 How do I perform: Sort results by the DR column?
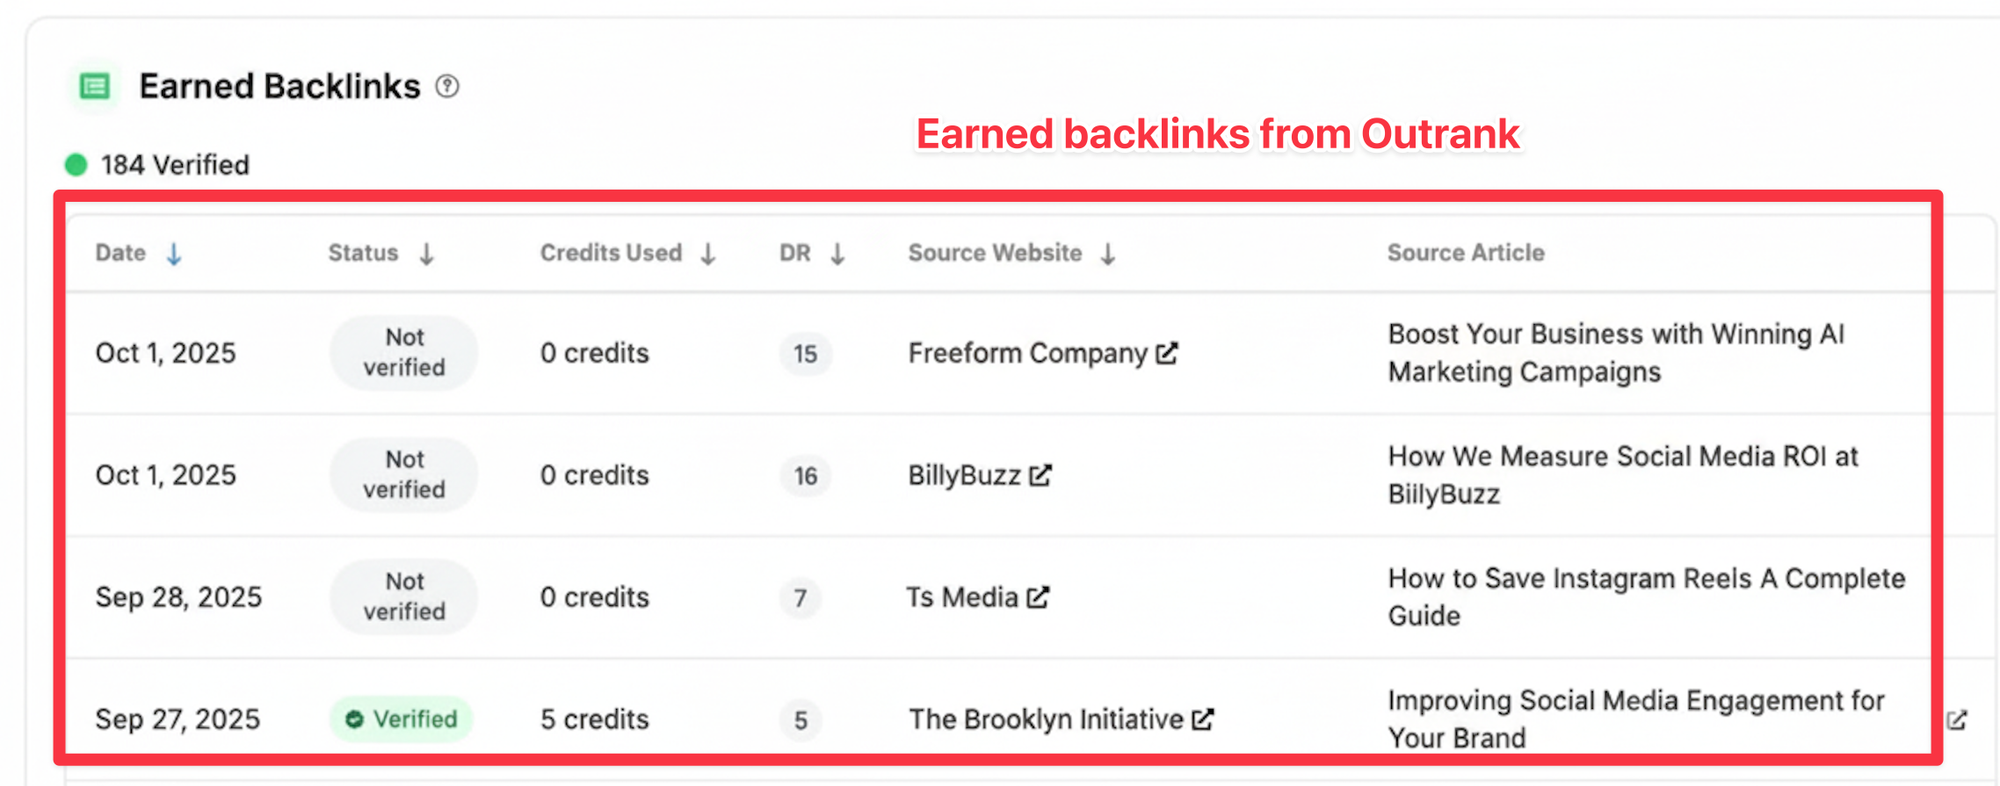[x=838, y=254]
